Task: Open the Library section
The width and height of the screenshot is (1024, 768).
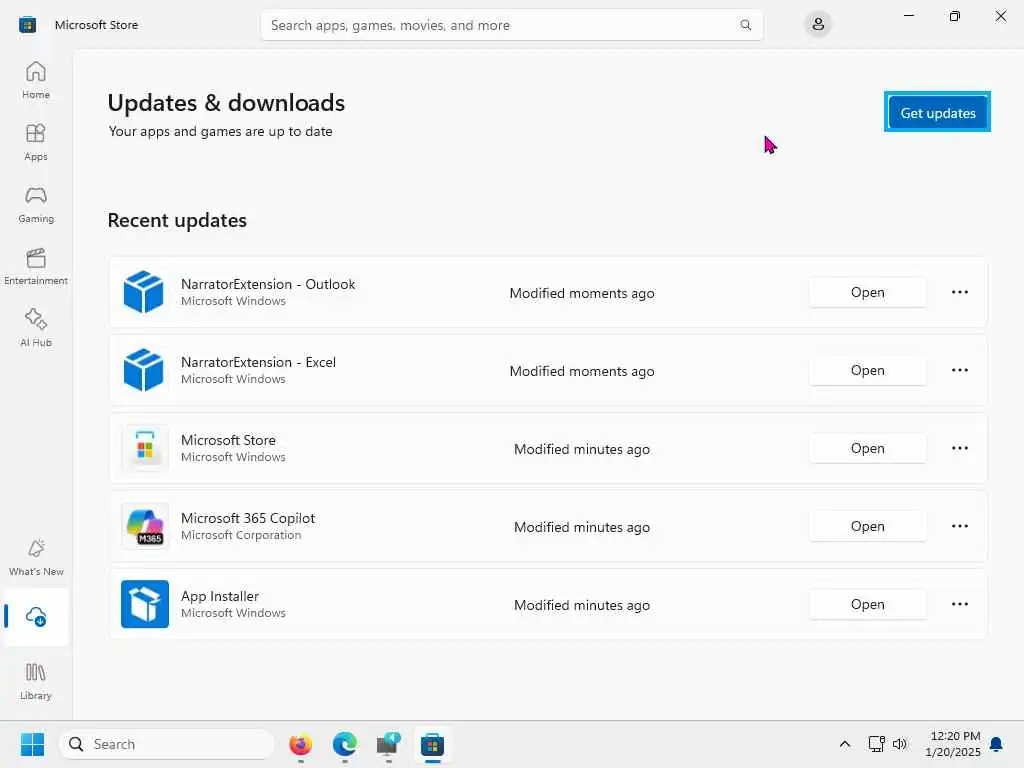Action: [x=36, y=681]
